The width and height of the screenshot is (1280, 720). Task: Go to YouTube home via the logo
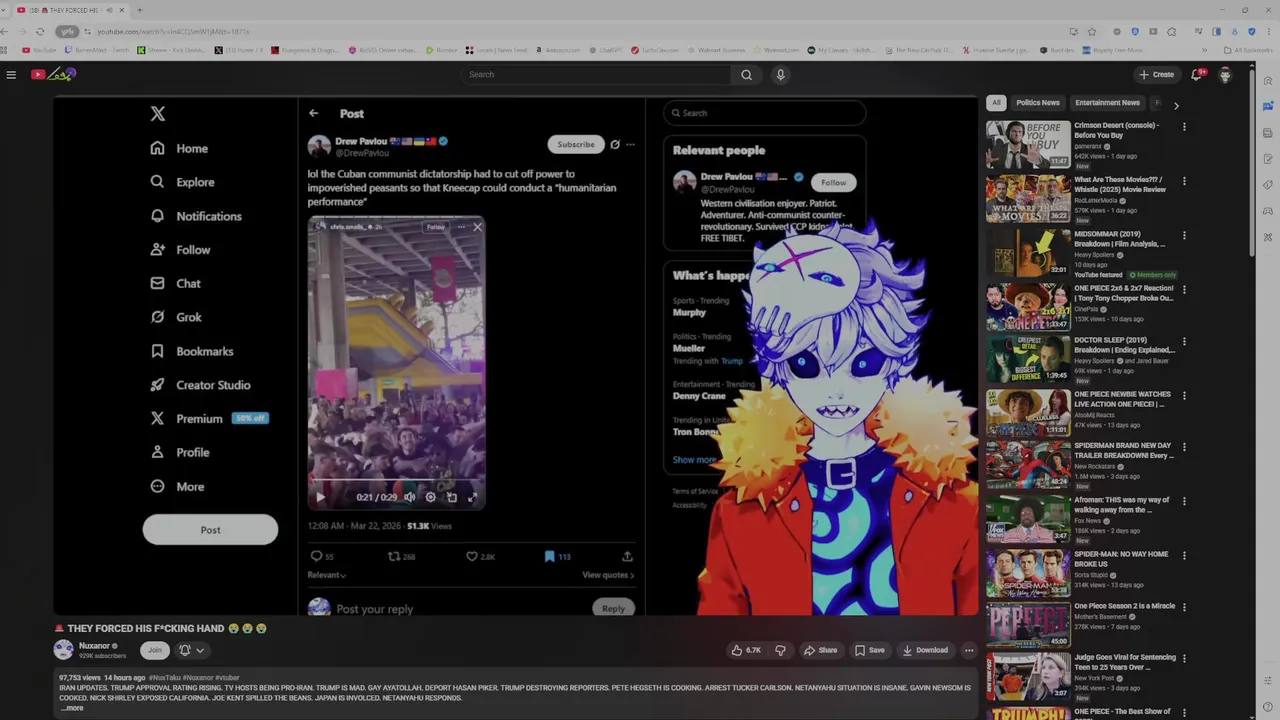[54, 74]
